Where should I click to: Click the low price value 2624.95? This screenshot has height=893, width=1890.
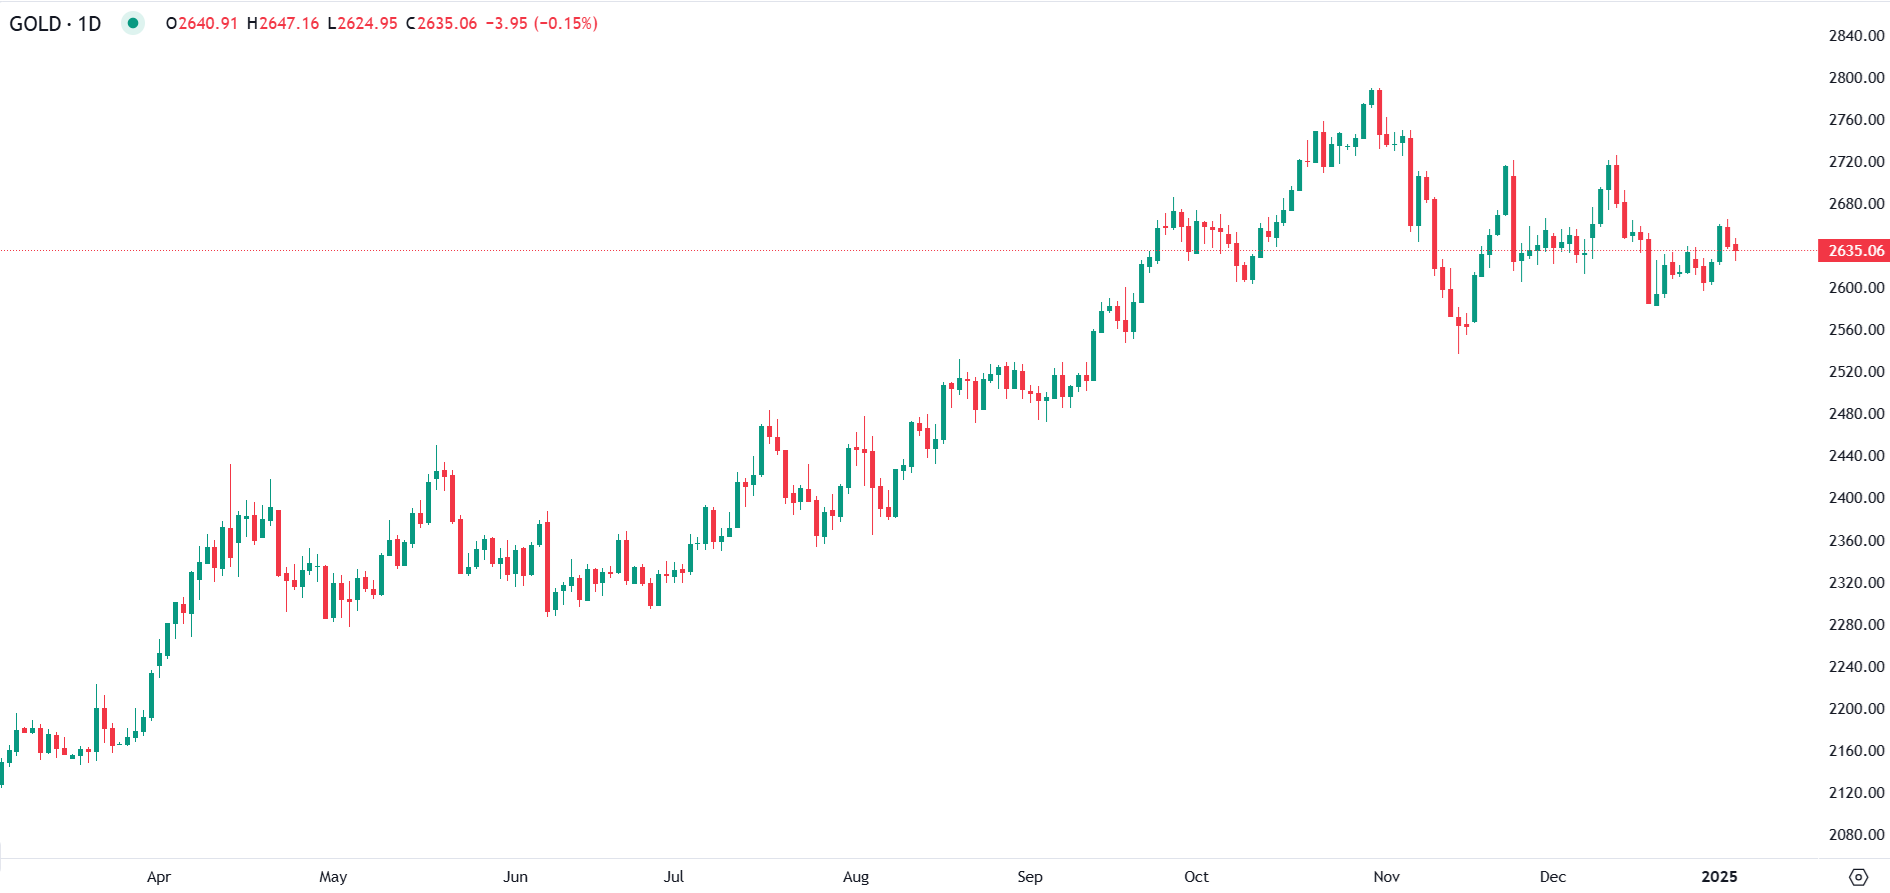(x=367, y=23)
